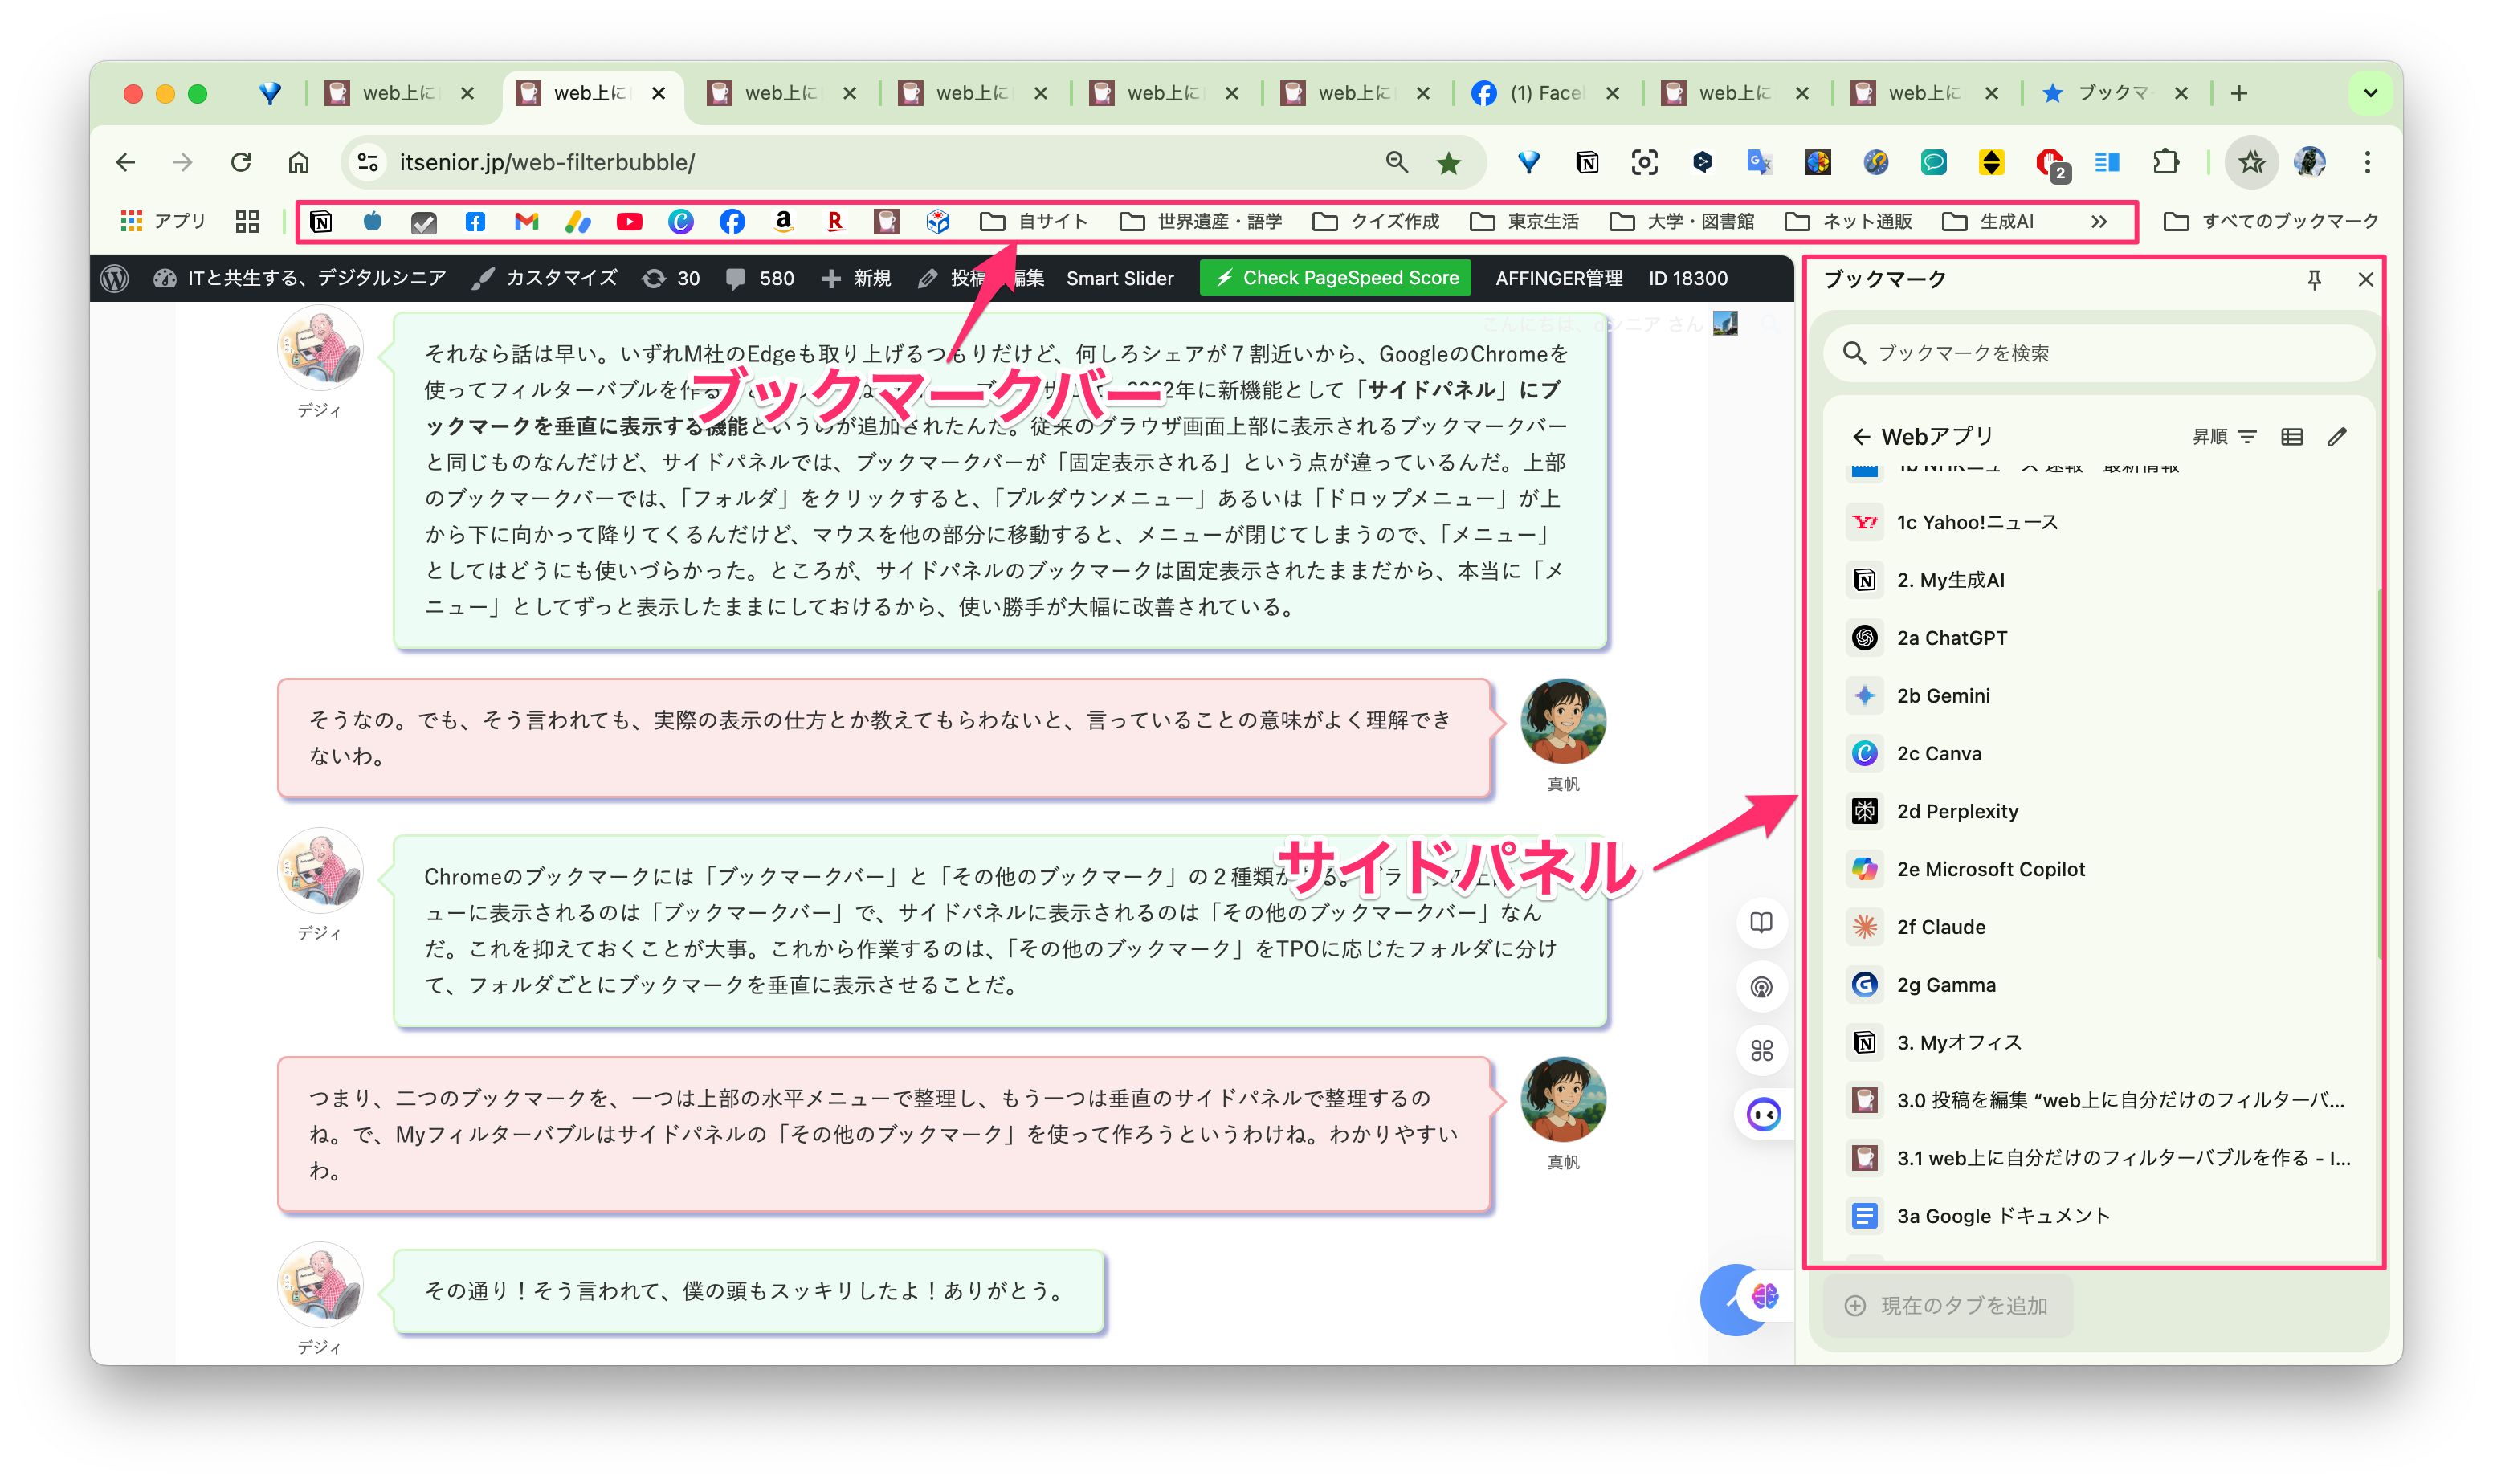Open カスタマイズ in admin bar
This screenshot has height=1484, width=2493.
545,278
